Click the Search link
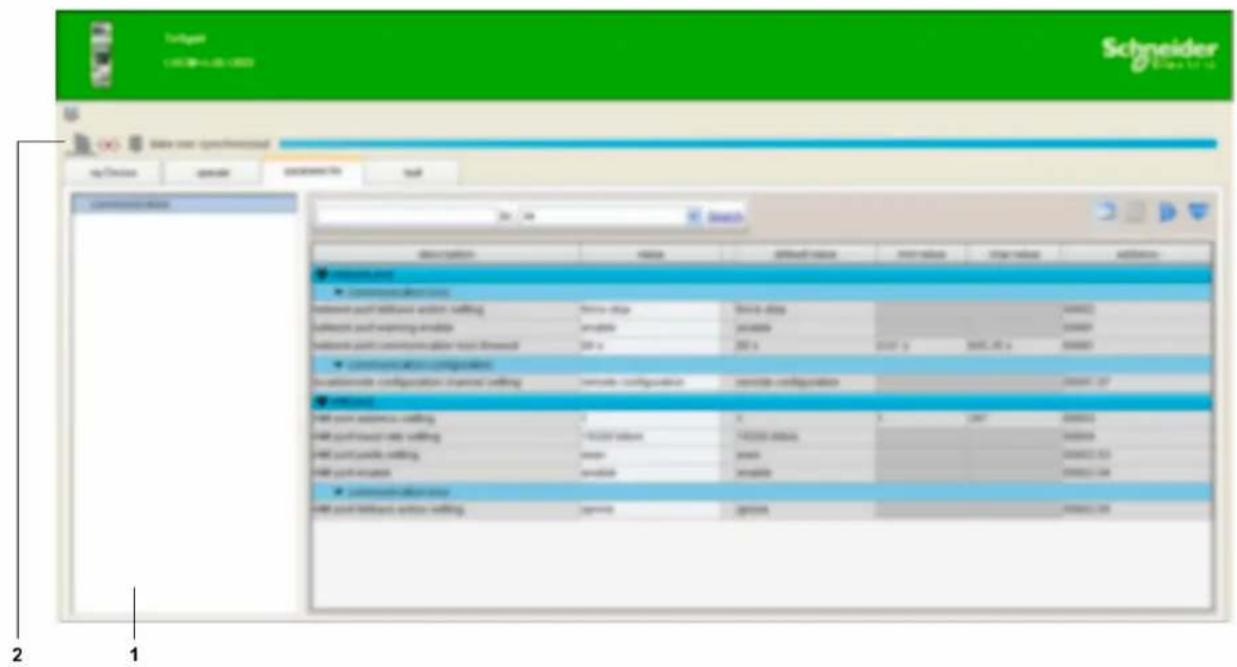 pyautogui.click(x=726, y=215)
